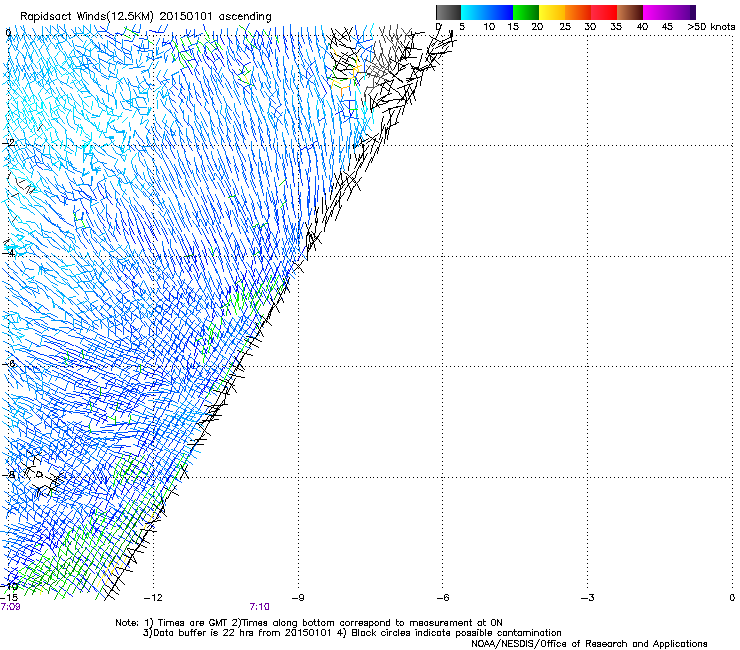Viewport: 740px width, 650px height.
Task: Click the orange 25-30 knots color band
Action: 578,12
